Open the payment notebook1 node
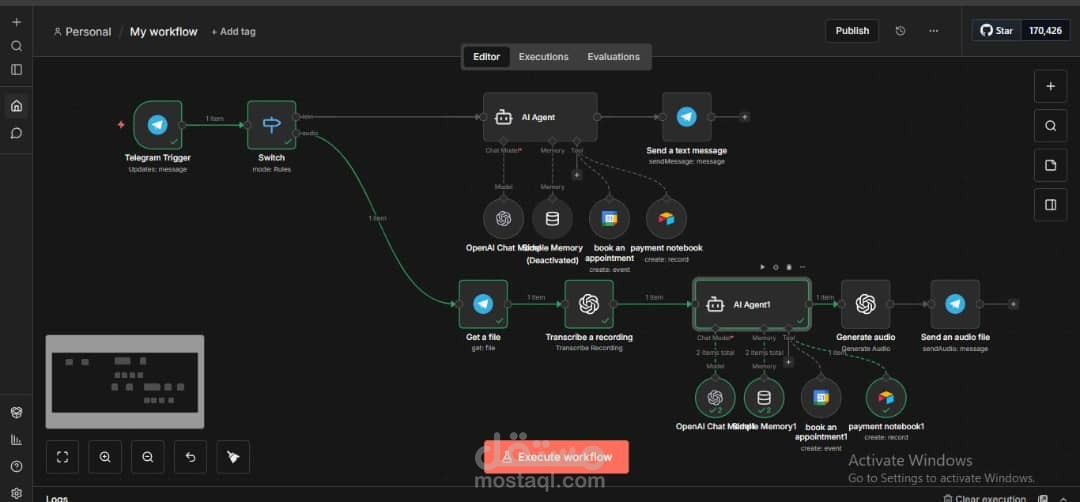 click(x=886, y=398)
